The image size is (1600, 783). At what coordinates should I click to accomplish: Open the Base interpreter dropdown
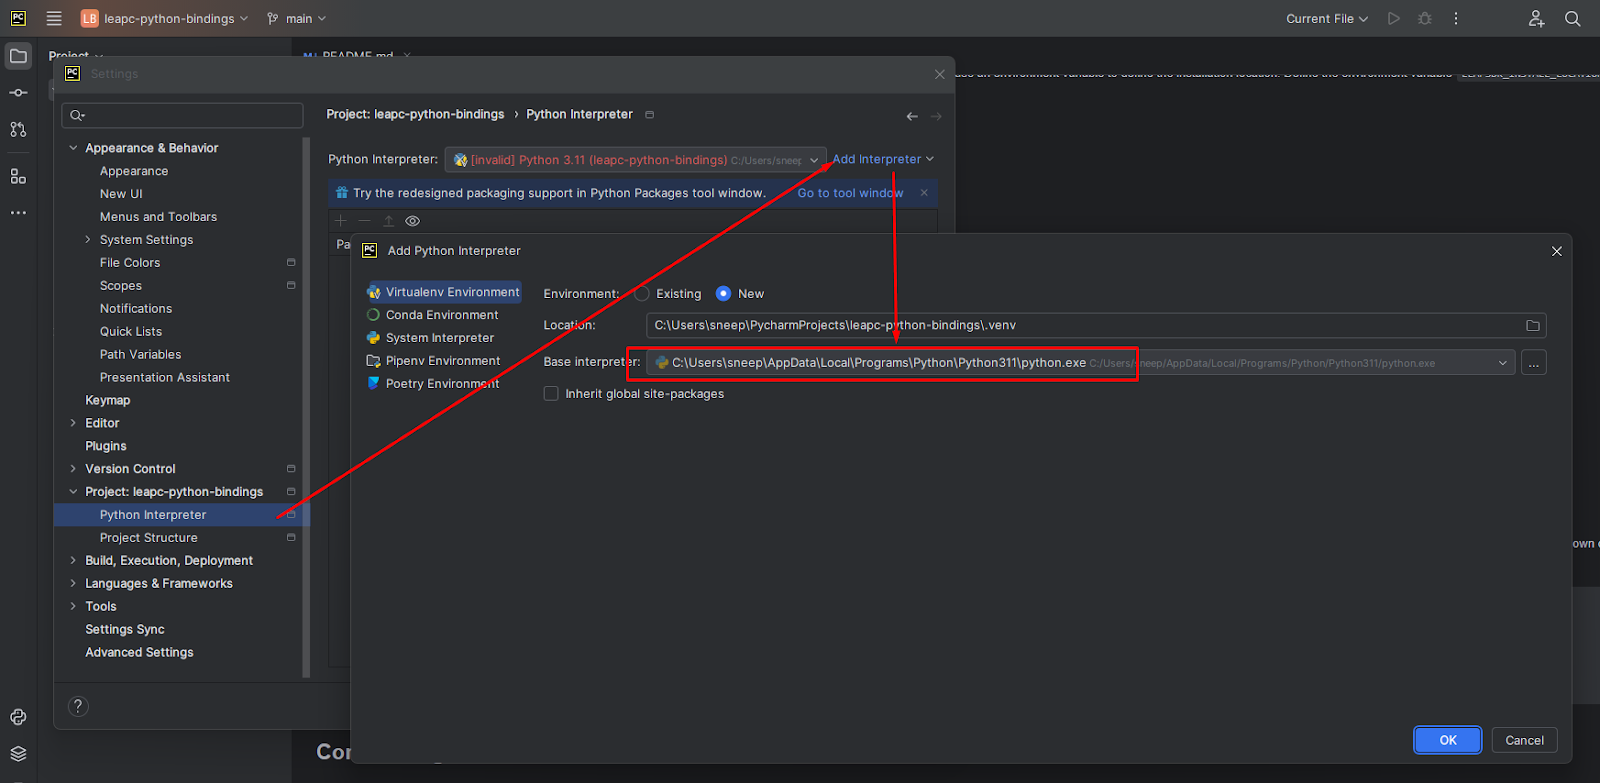coord(1502,363)
